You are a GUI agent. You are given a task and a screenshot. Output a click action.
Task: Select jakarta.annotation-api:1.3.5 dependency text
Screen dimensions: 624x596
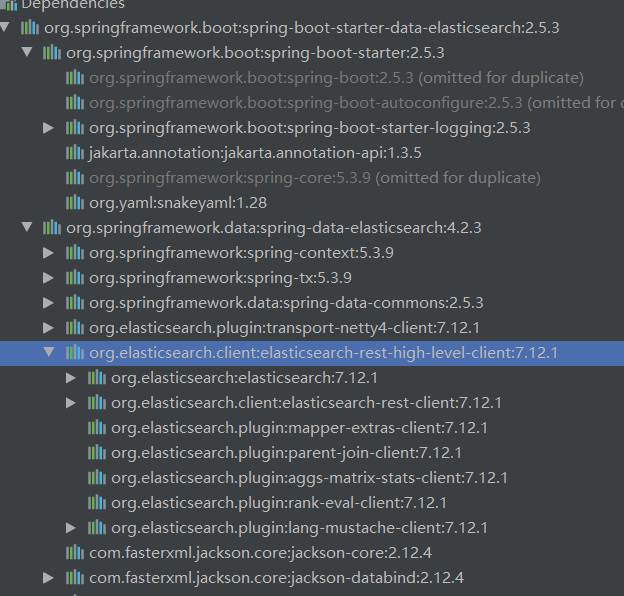click(255, 153)
